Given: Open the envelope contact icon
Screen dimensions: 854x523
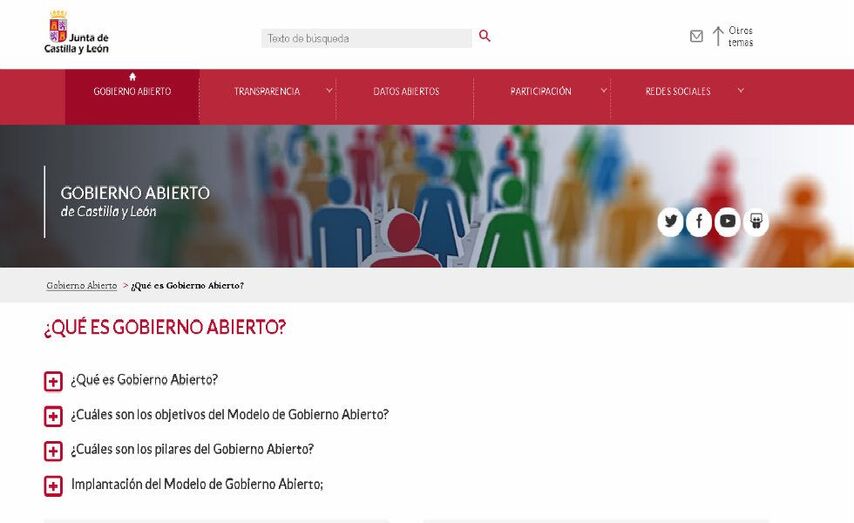Looking at the screenshot, I should 696,36.
